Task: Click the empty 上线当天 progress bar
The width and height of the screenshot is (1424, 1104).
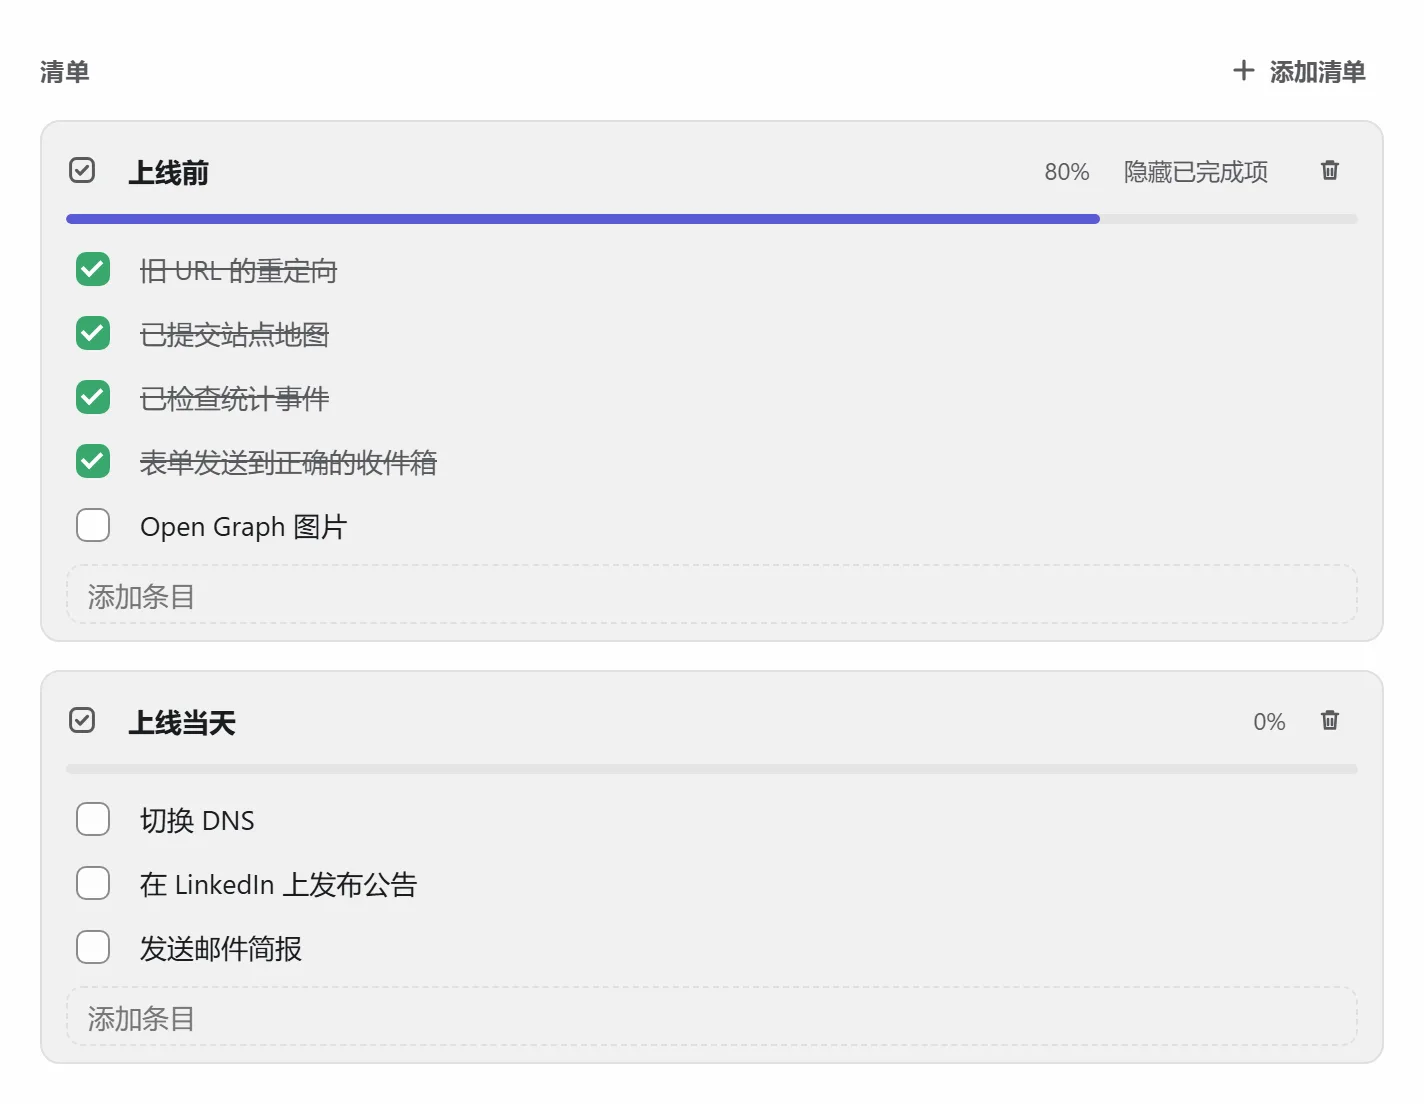Action: tap(712, 769)
